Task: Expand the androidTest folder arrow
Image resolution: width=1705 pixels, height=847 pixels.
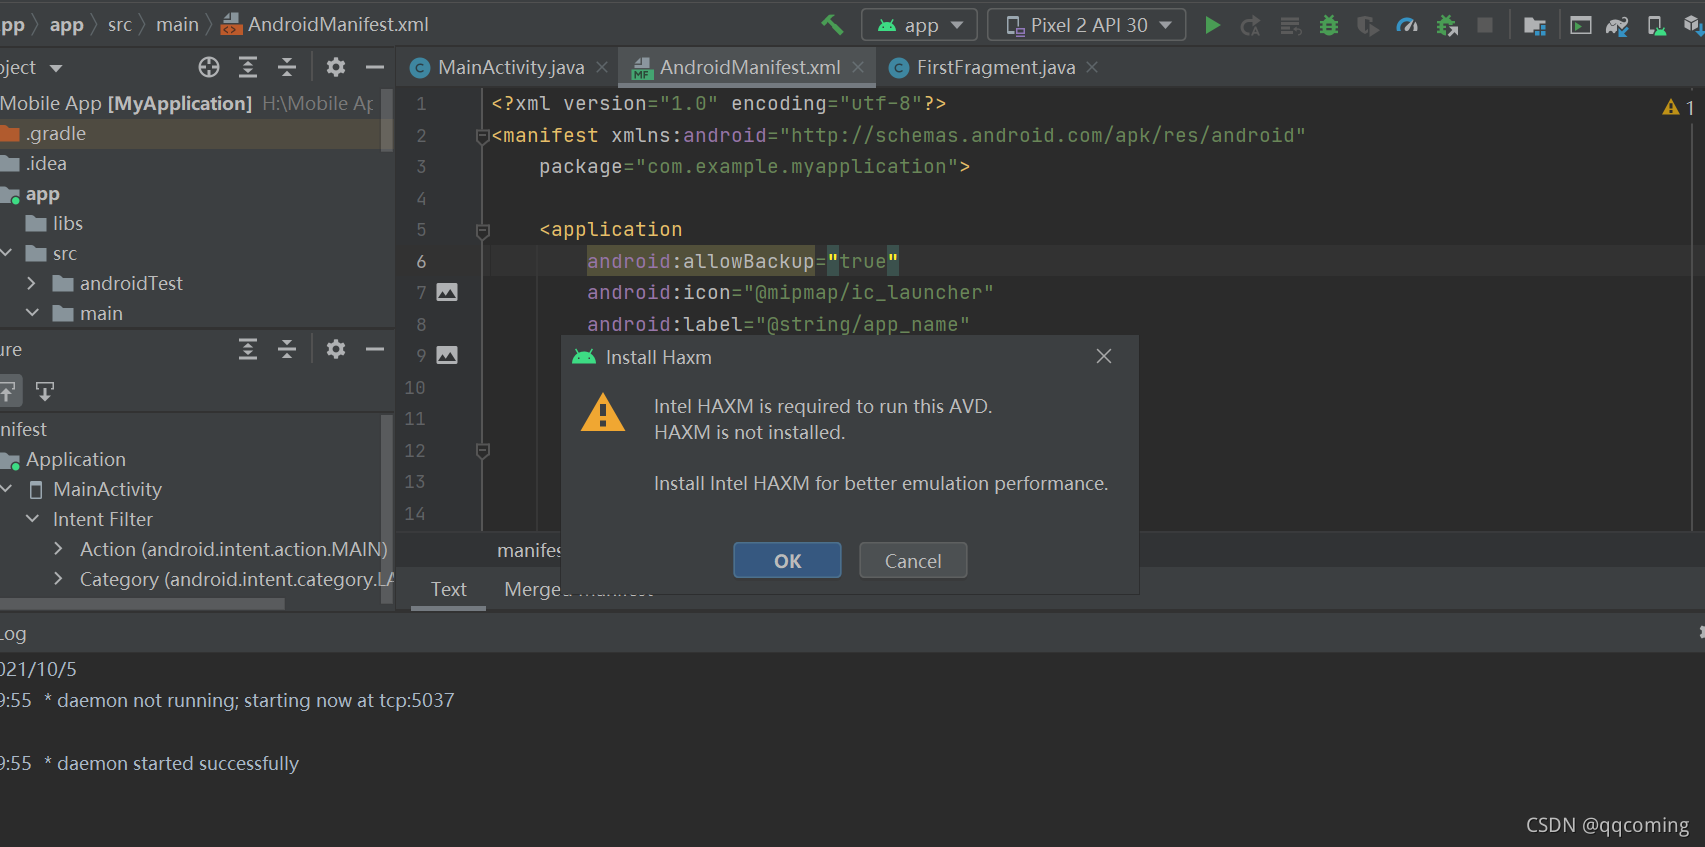Action: 31,283
